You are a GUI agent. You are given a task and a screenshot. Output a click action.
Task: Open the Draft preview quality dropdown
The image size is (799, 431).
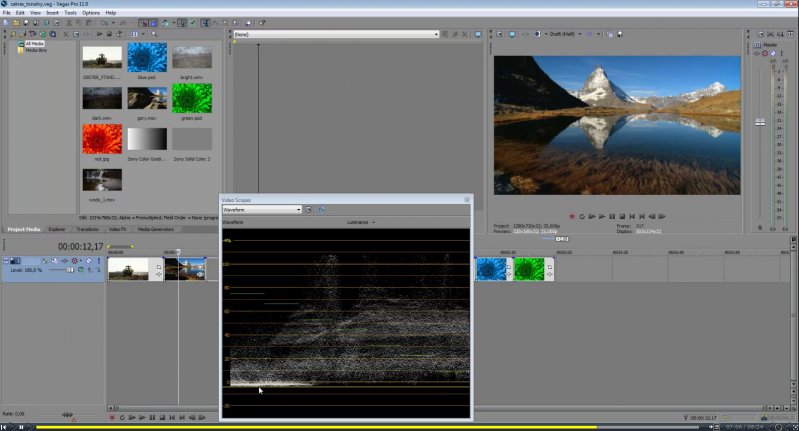click(x=566, y=34)
